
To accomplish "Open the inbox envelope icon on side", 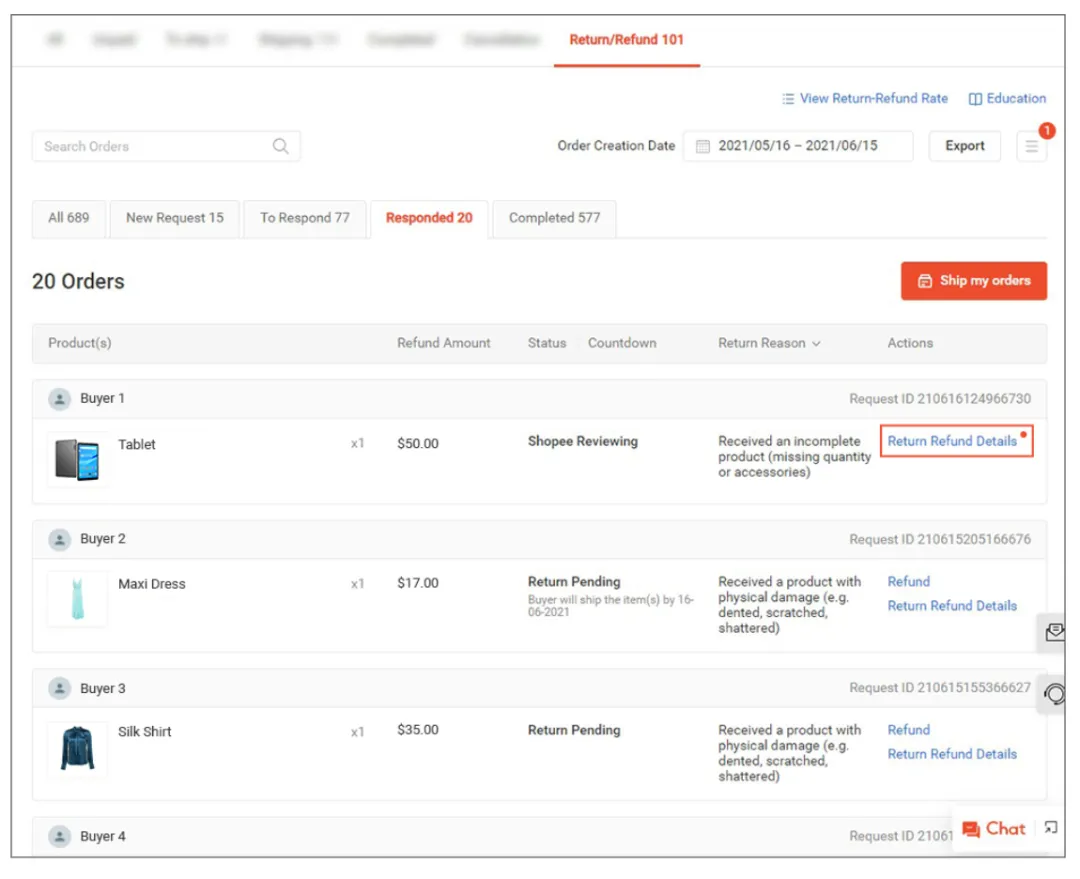I will 1054,632.
